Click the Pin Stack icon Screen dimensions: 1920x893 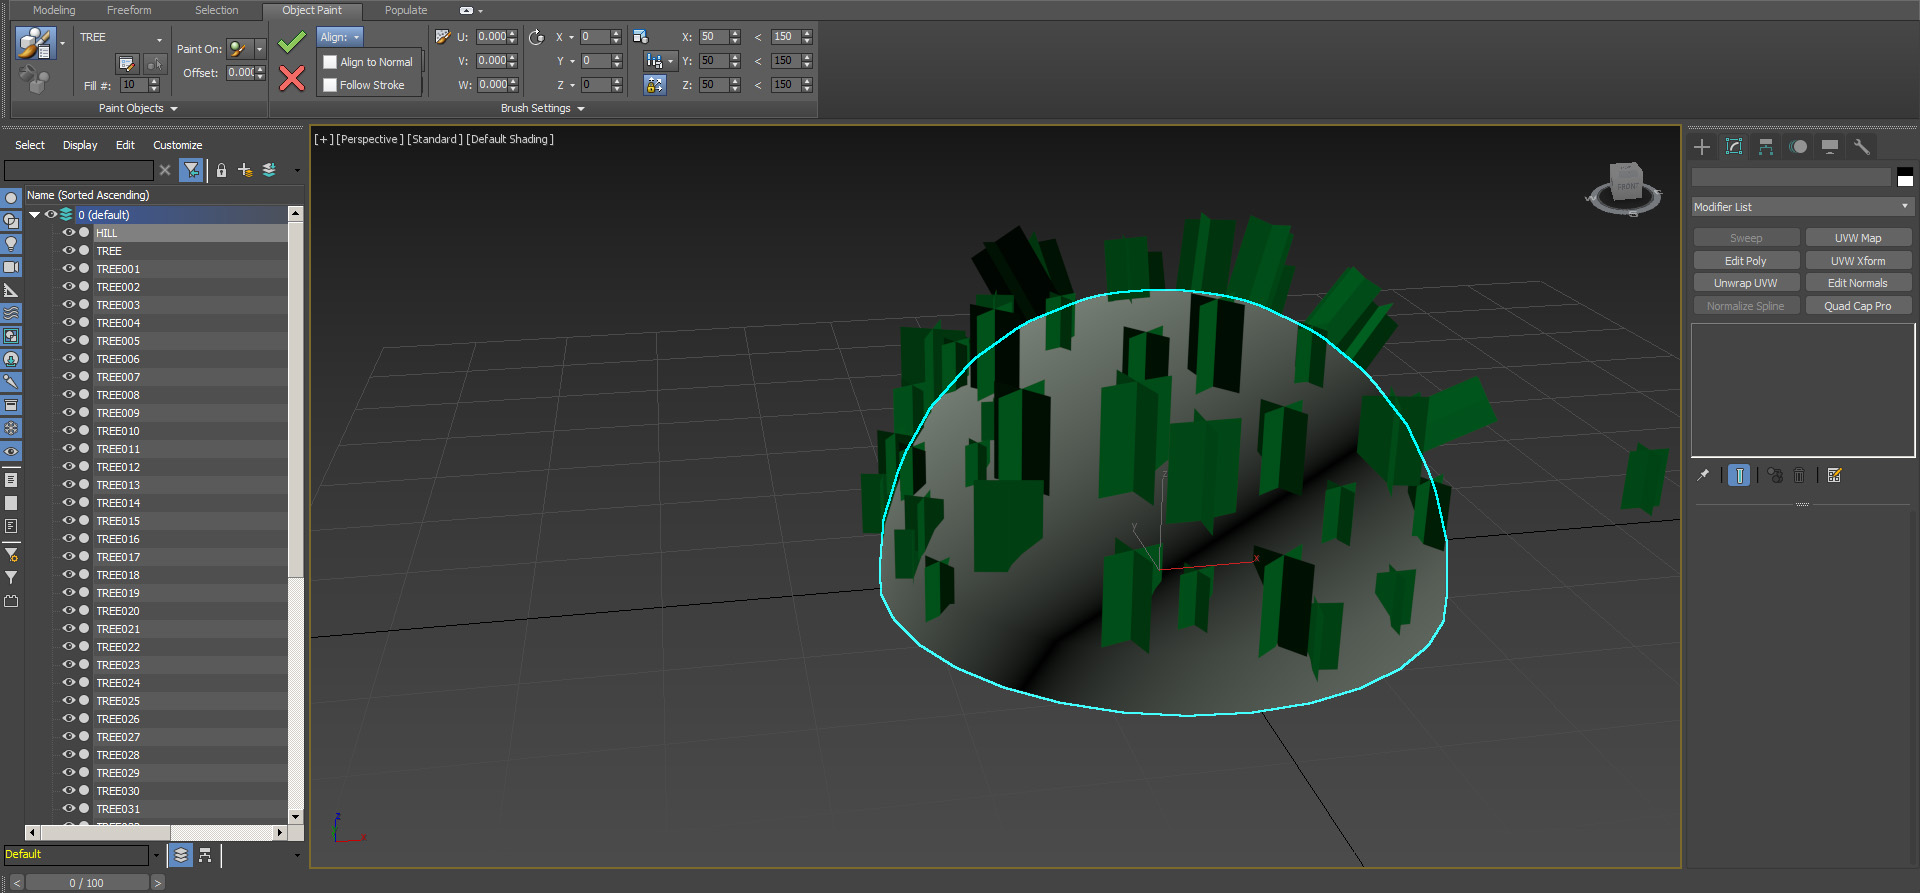click(1703, 476)
